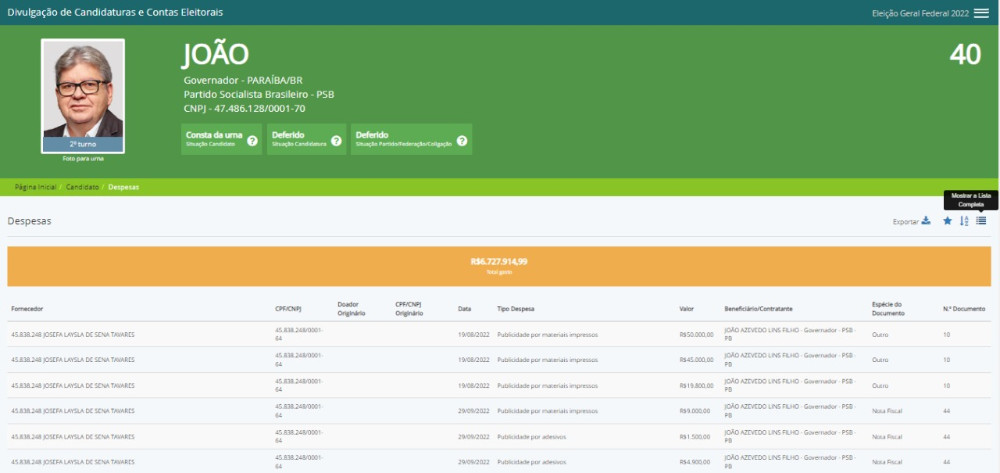Image resolution: width=1000 pixels, height=473 pixels.
Task: Sort expenses with the A-Z sort icon
Action: click(x=964, y=221)
